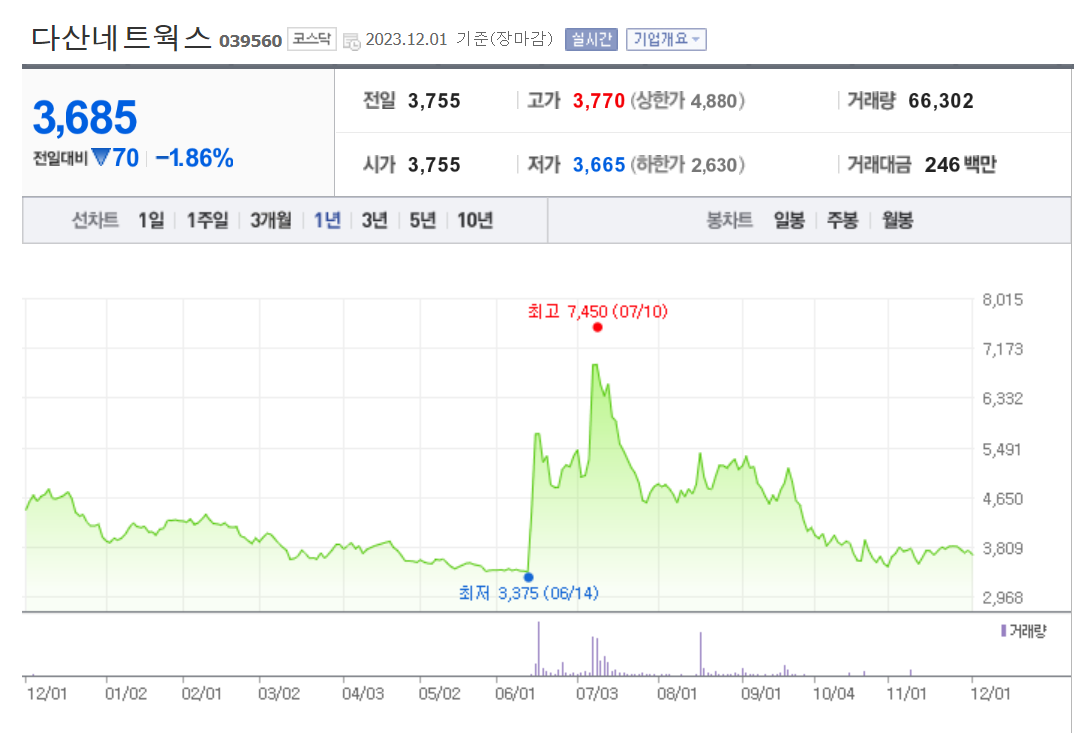This screenshot has height=733, width=1074.
Task: Click the 01/02 date axis label
Action: 126,694
